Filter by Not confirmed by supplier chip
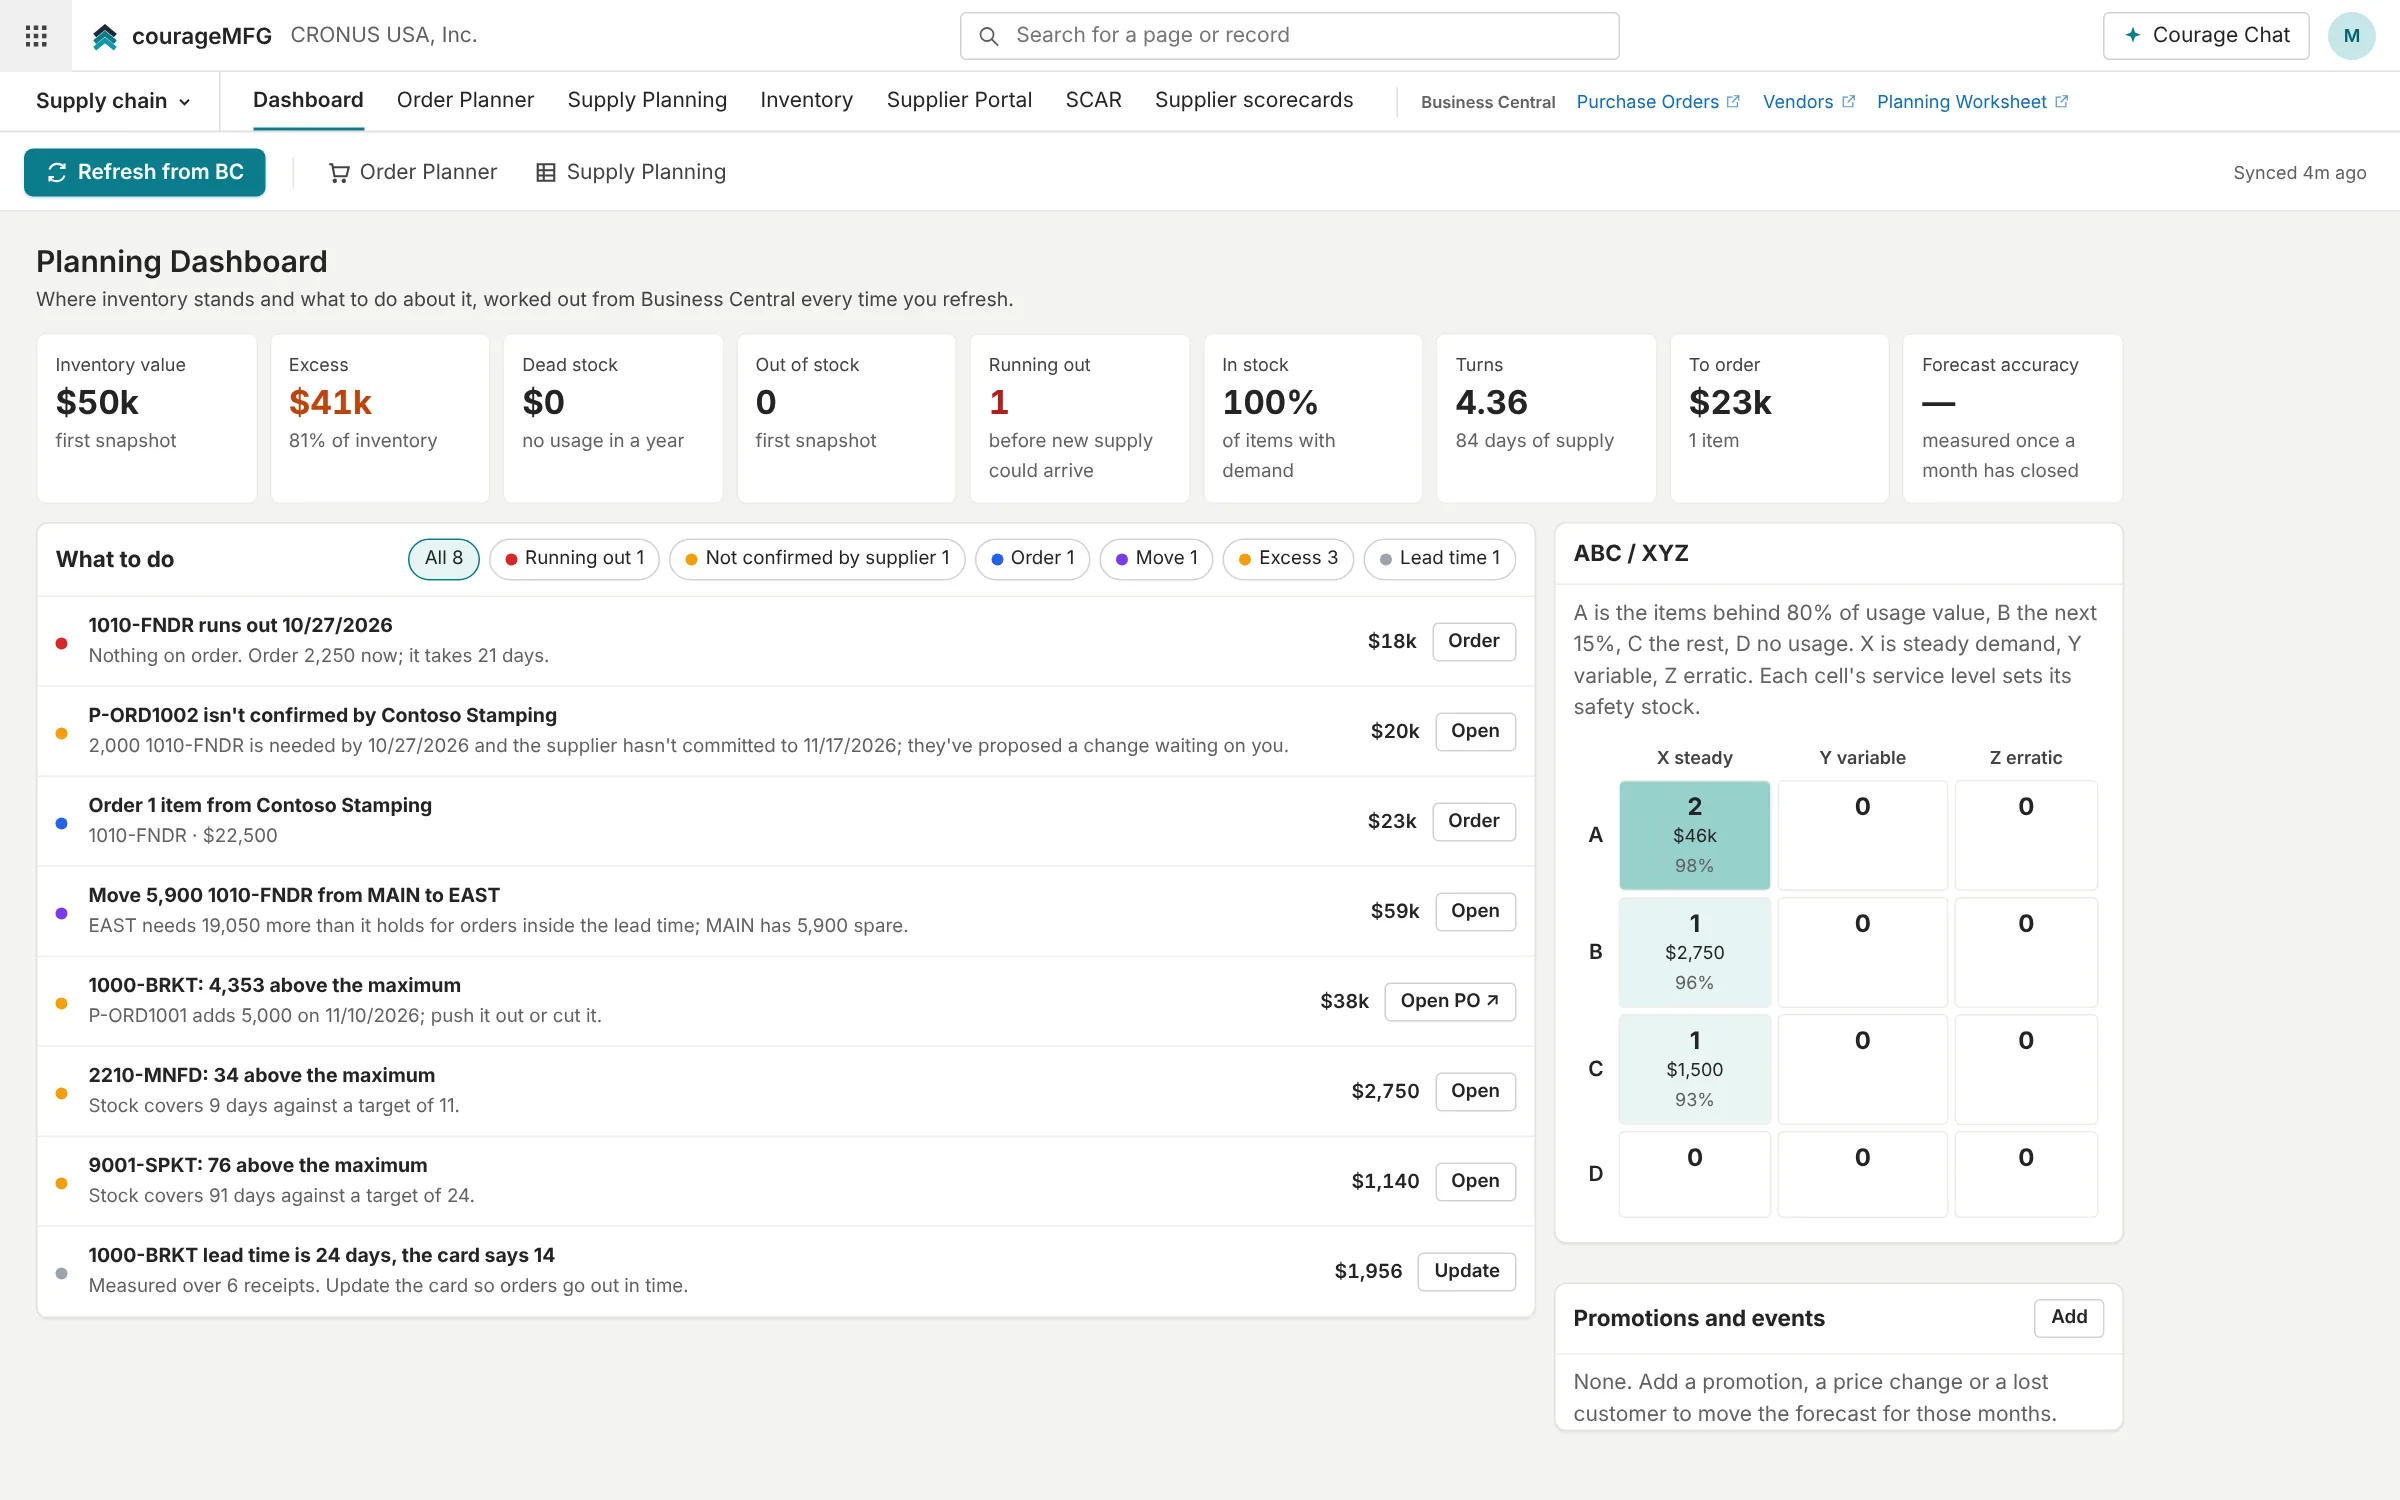Screen dimensions: 2400x1500 pyautogui.click(x=817, y=559)
